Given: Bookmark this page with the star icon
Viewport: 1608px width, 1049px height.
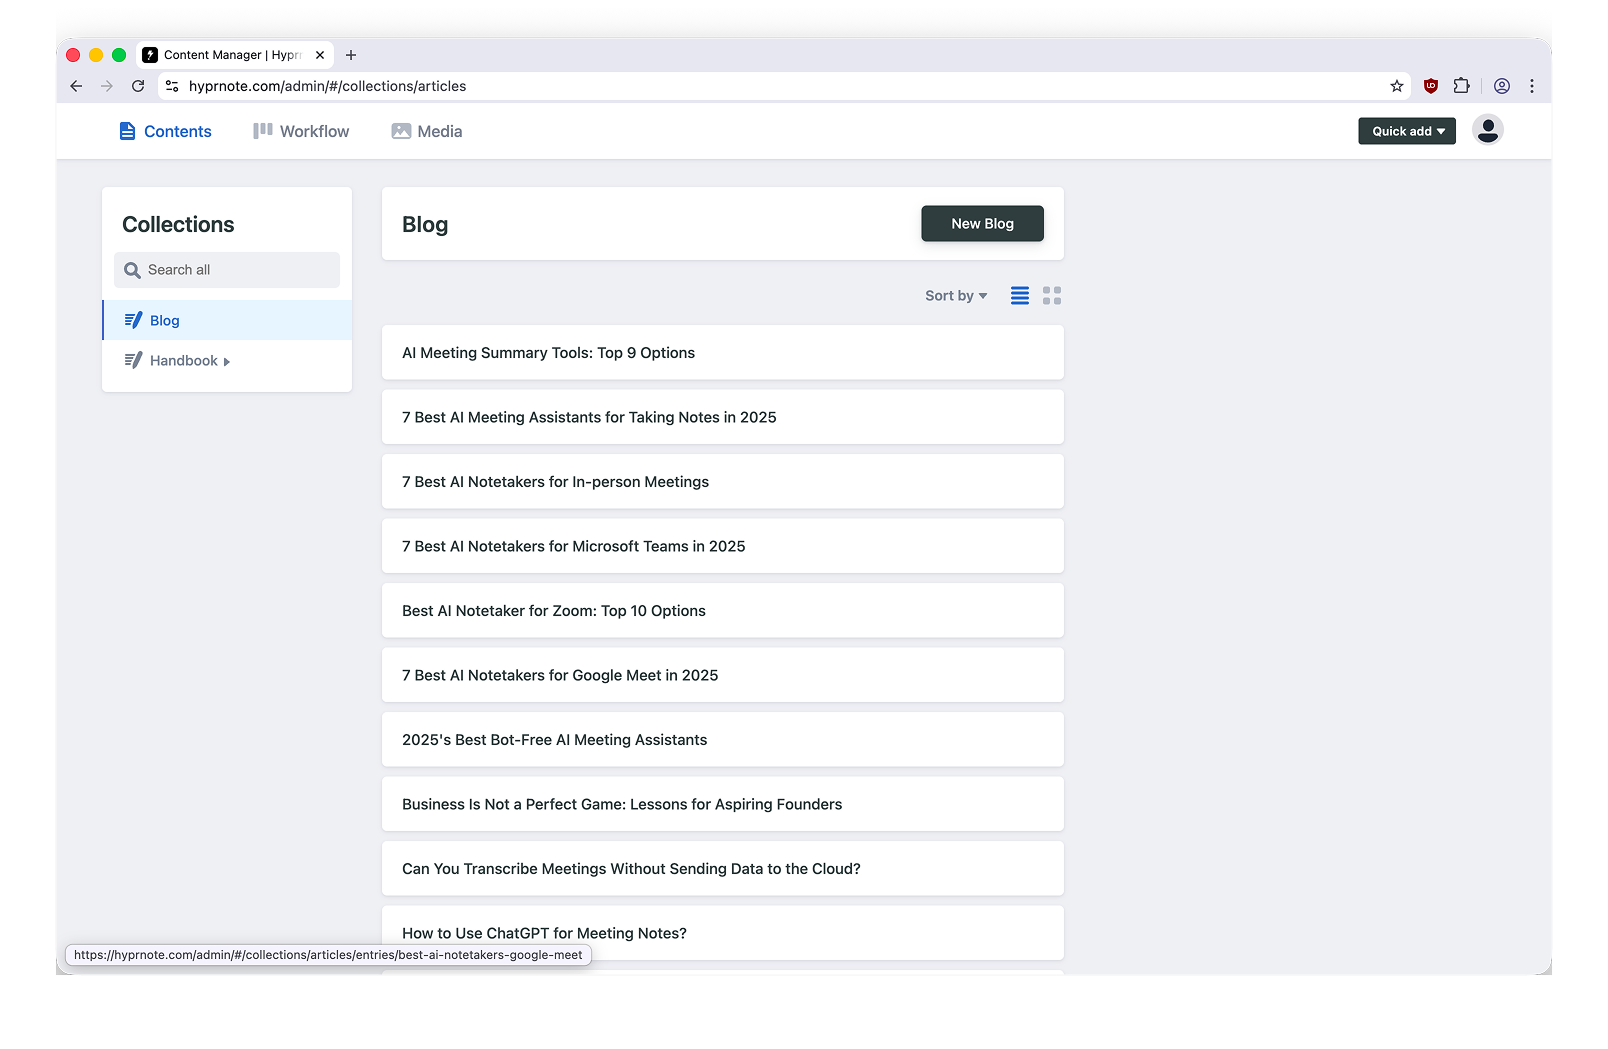Looking at the screenshot, I should pyautogui.click(x=1396, y=86).
